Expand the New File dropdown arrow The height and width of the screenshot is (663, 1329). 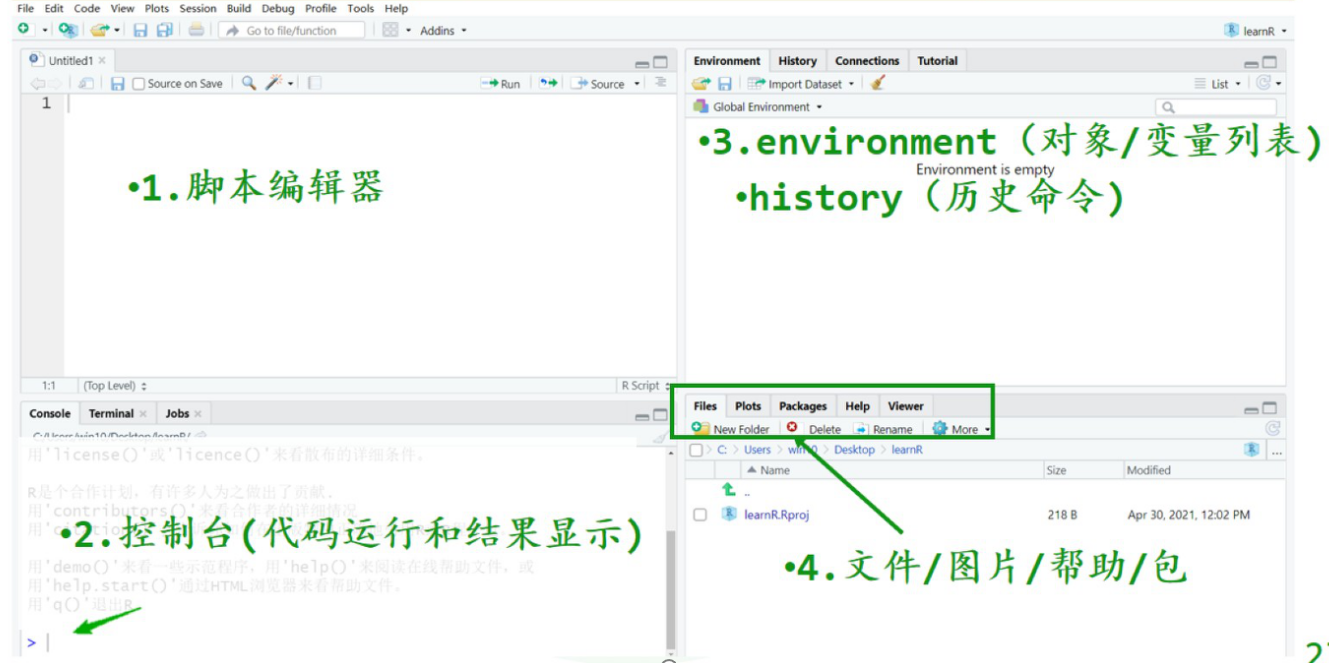(x=45, y=31)
